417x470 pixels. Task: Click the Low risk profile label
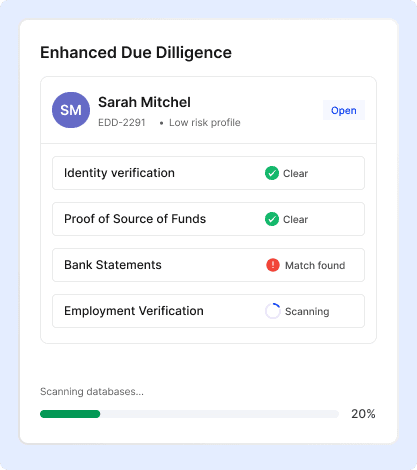pos(205,123)
